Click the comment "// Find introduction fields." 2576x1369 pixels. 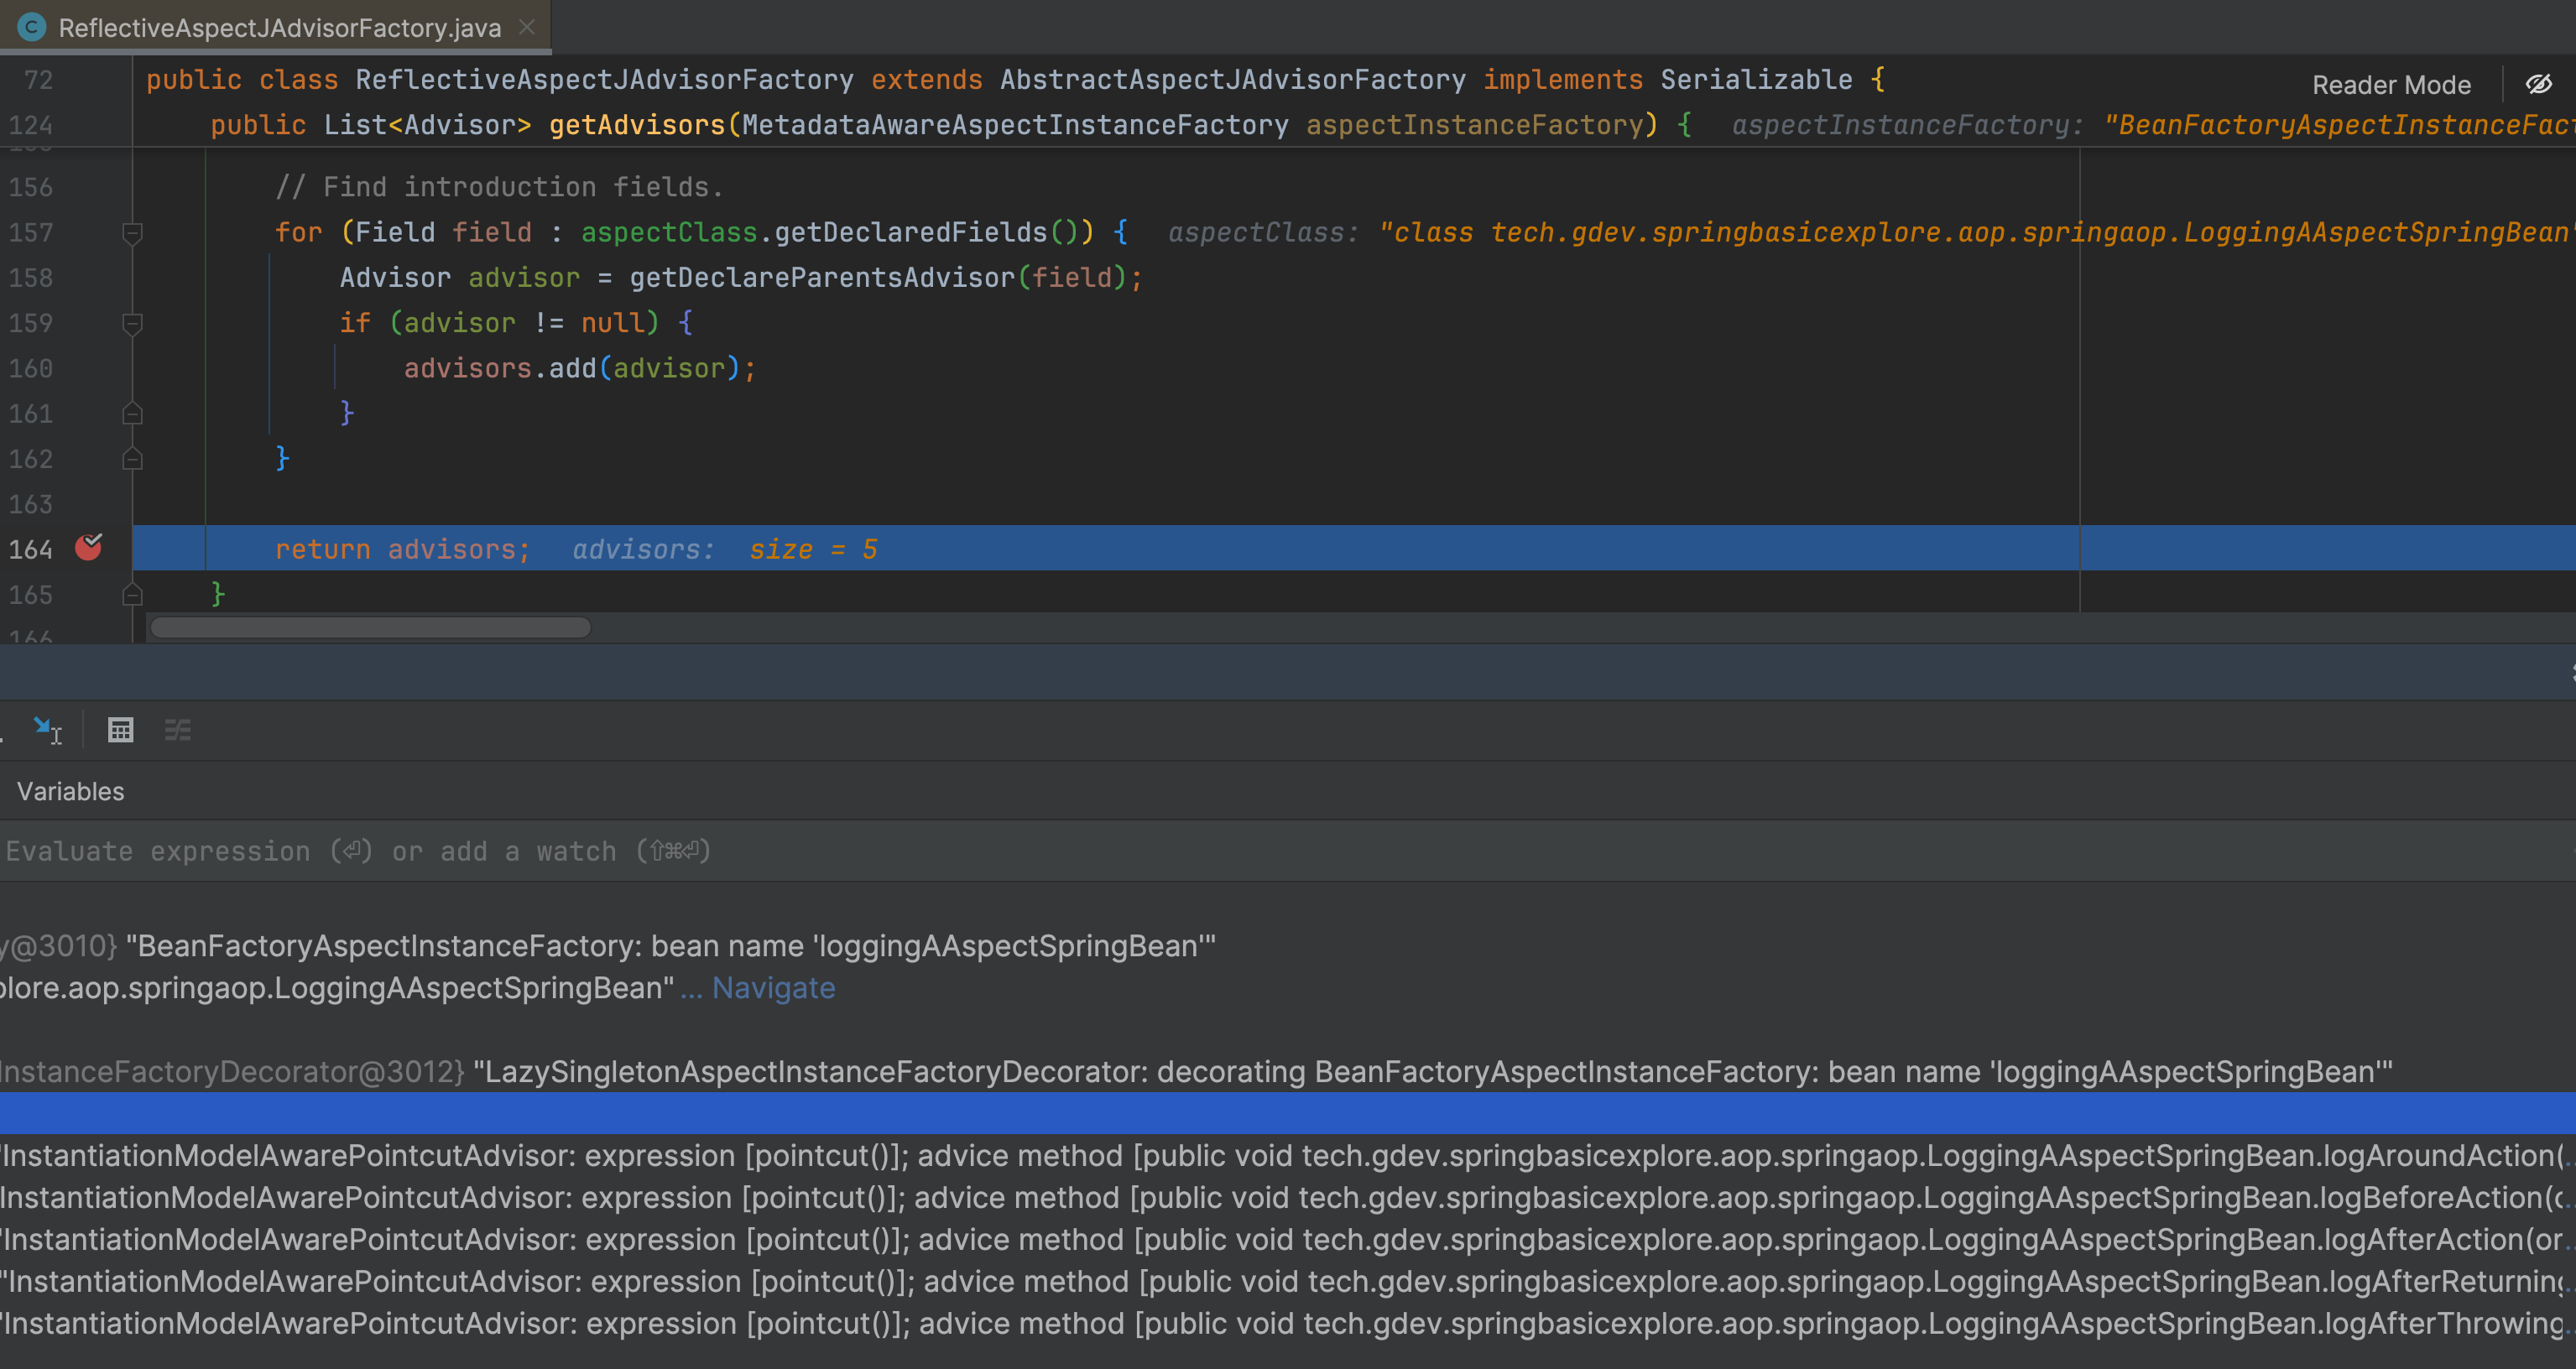(499, 187)
